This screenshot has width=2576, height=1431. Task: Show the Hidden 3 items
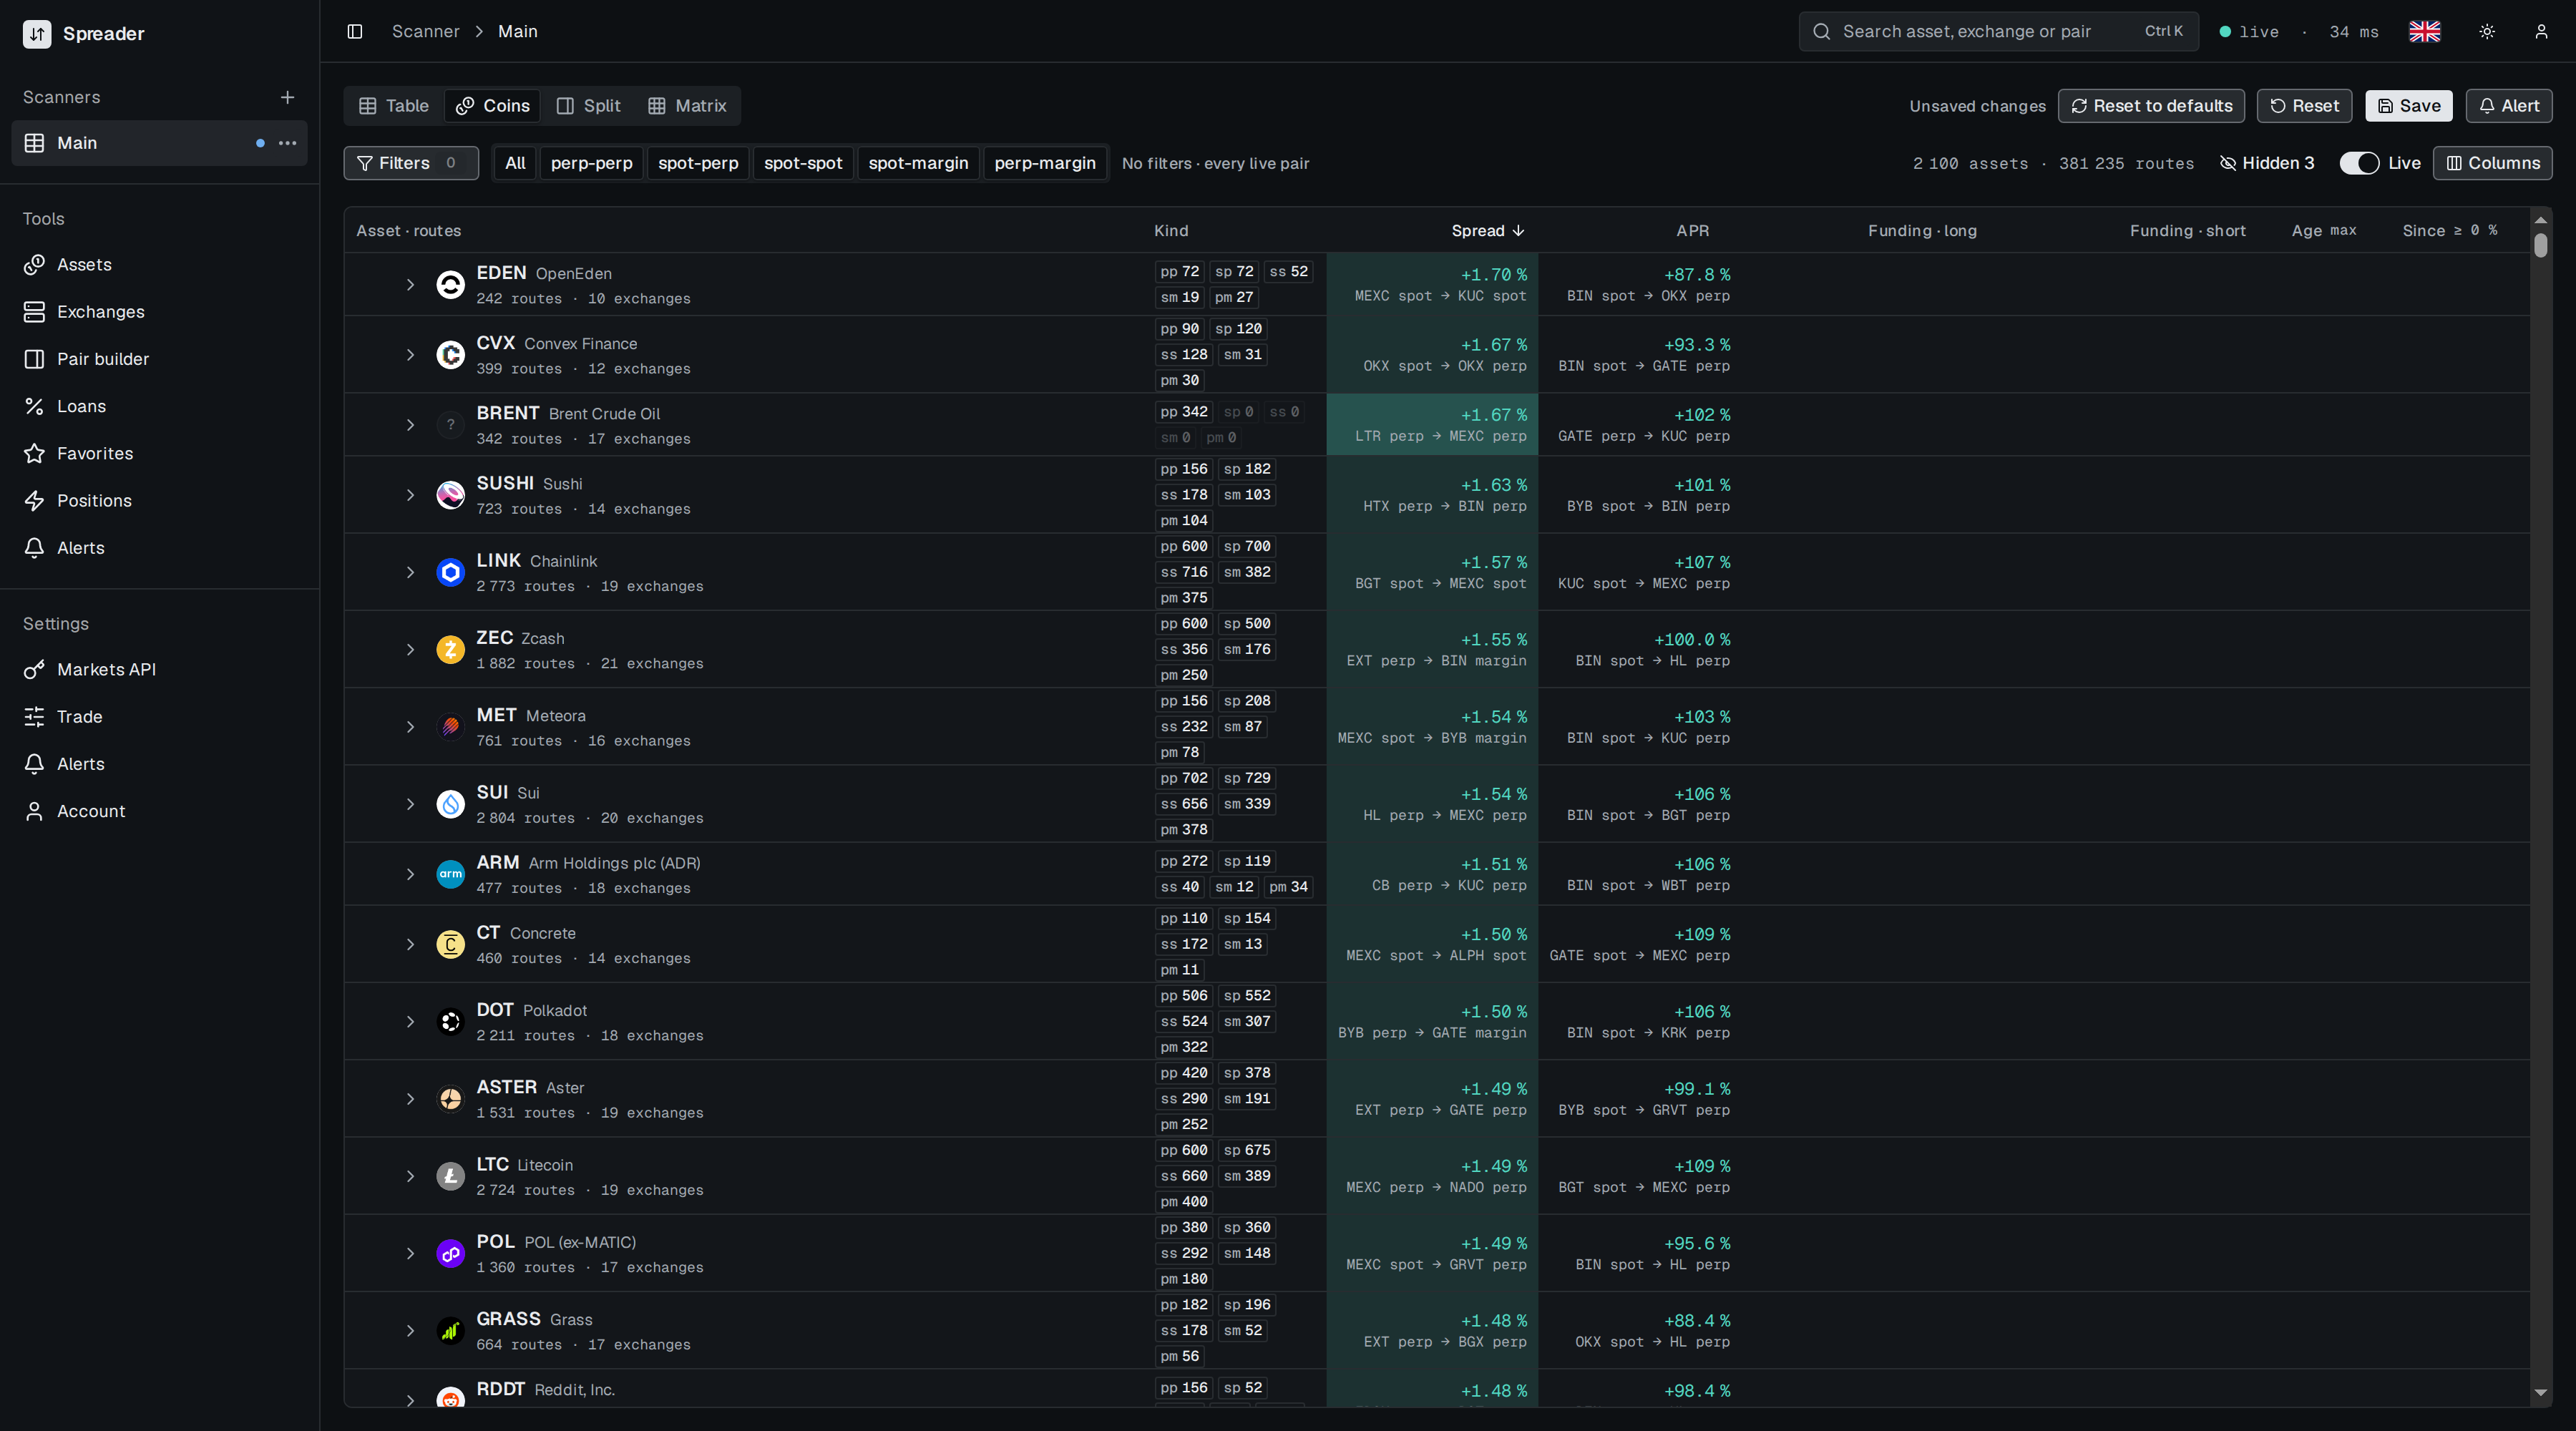coord(2267,163)
